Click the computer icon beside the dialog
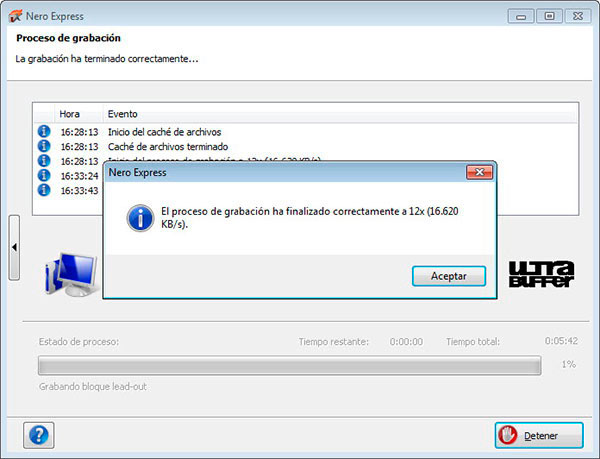The image size is (600, 459). pyautogui.click(x=71, y=274)
